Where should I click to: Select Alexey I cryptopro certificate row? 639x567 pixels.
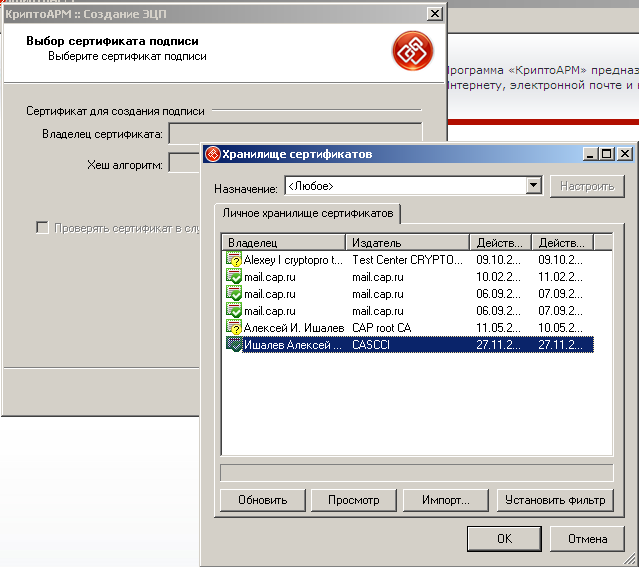coord(409,260)
